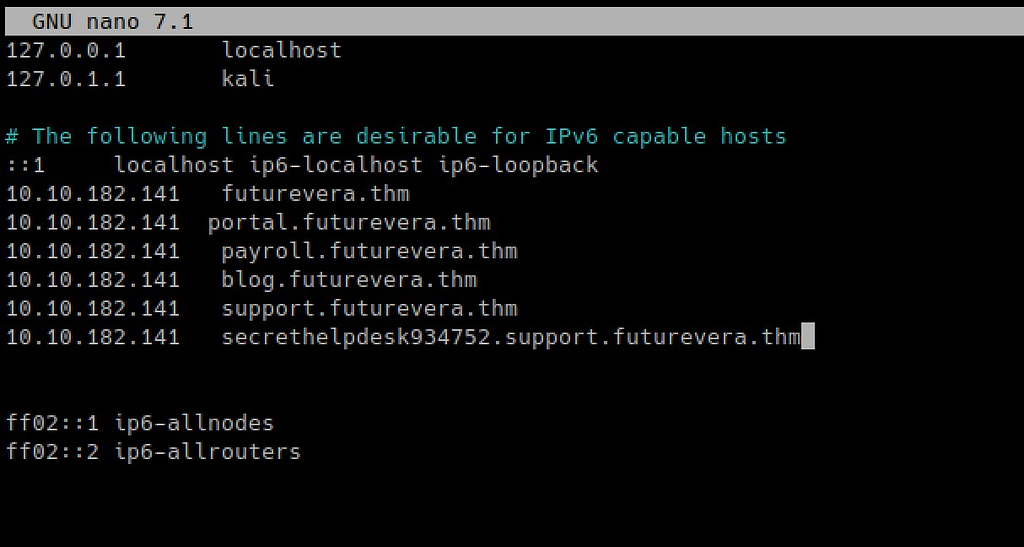Click the kali hostname entry

pos(248,79)
